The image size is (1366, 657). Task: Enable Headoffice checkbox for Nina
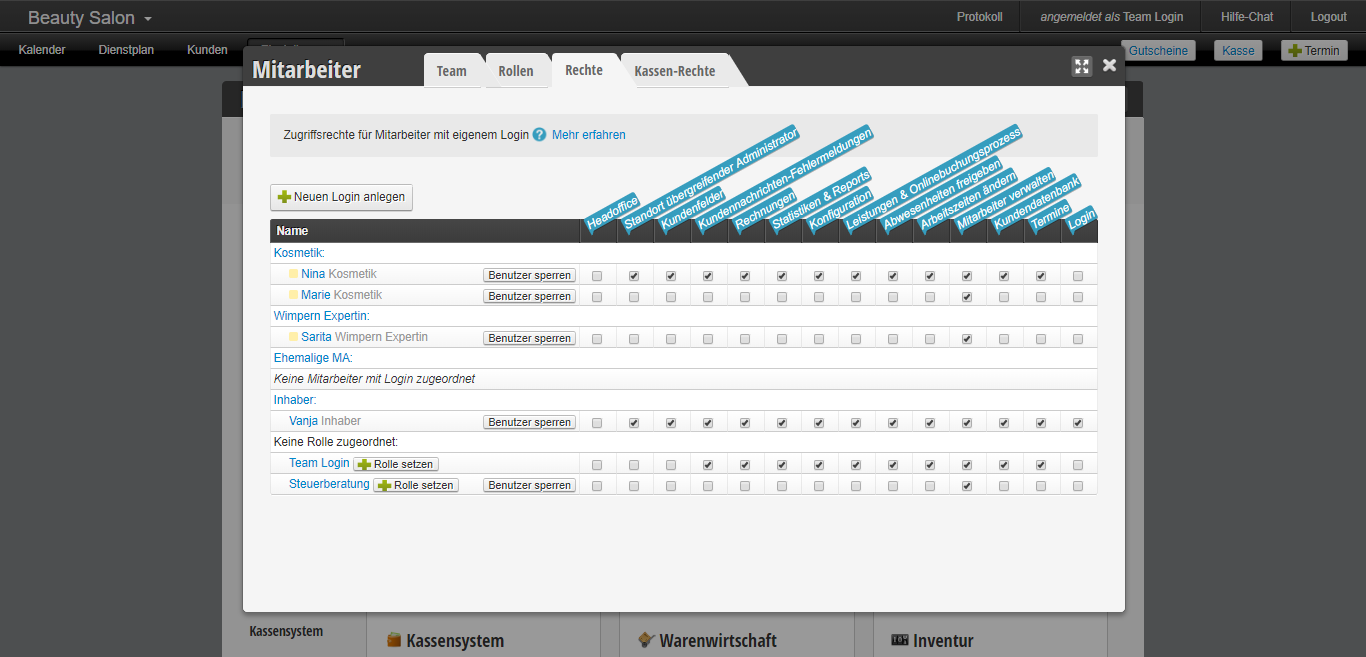(x=597, y=276)
